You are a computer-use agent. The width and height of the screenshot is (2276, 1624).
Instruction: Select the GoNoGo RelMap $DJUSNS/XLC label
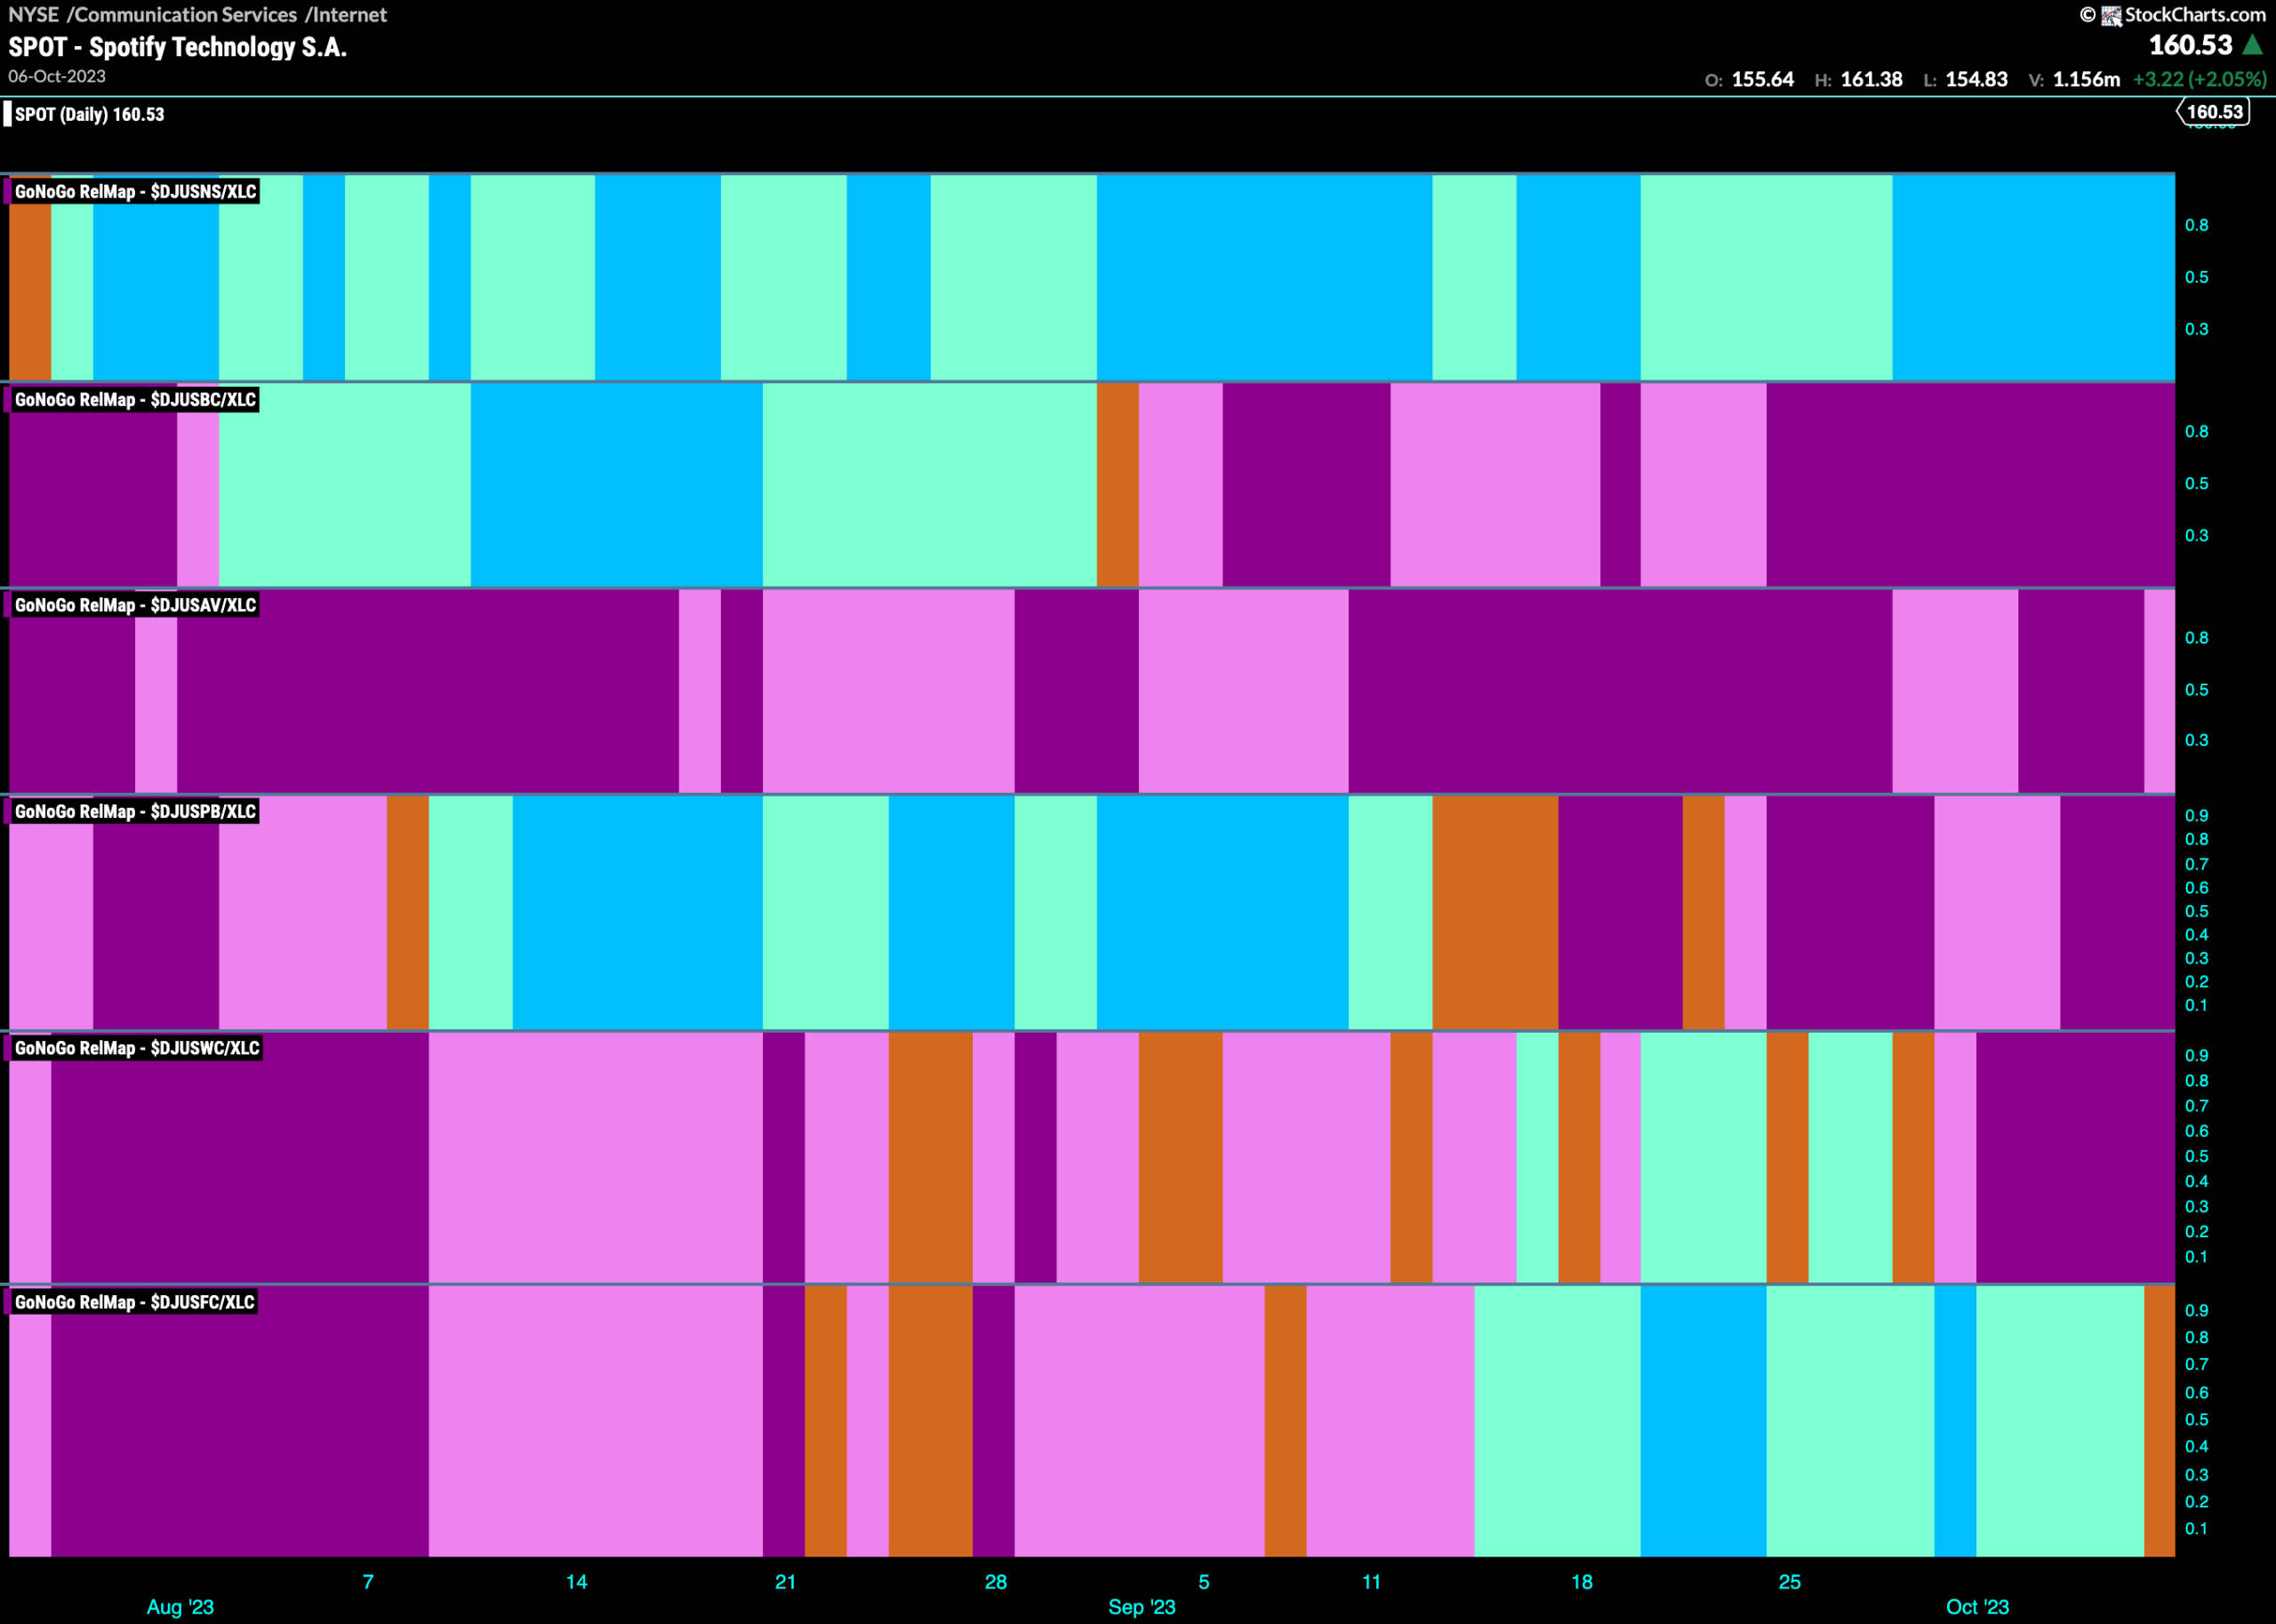tap(135, 191)
